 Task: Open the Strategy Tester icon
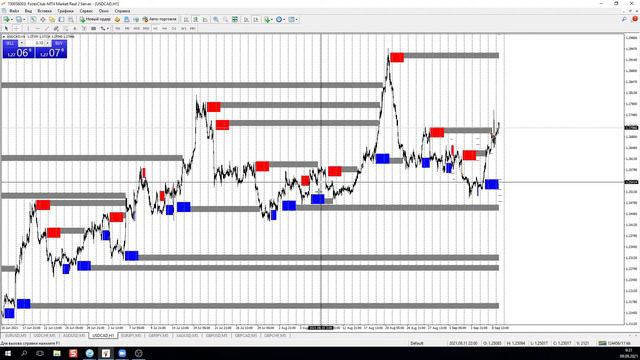71,19
